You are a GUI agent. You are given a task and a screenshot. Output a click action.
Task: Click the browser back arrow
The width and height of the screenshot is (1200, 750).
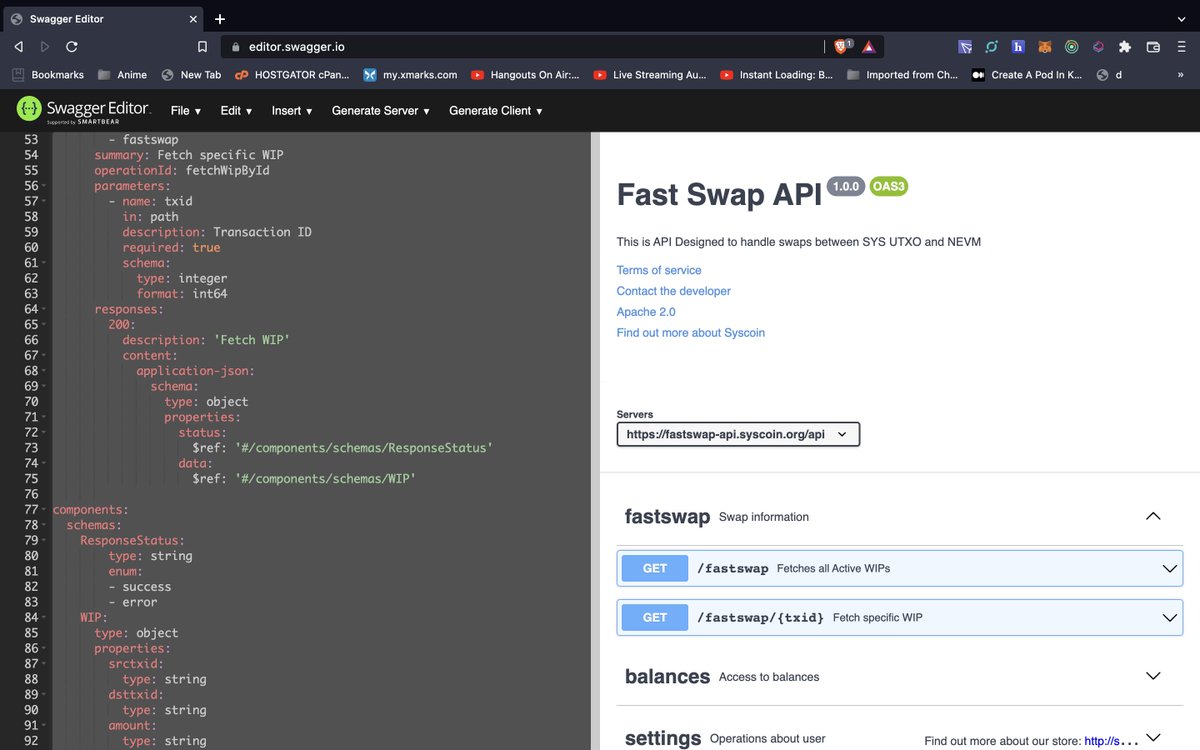19,46
